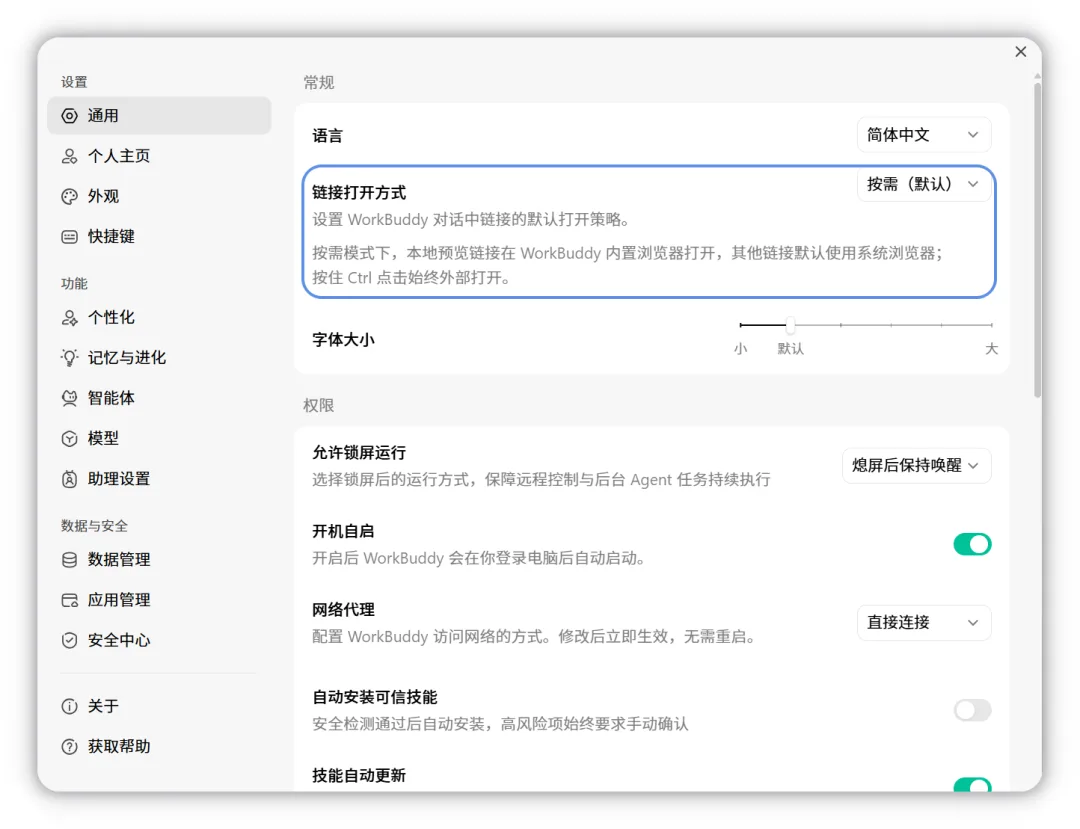Click the 智能体 robot face icon
Viewport: 1080px width, 829px height.
point(70,399)
